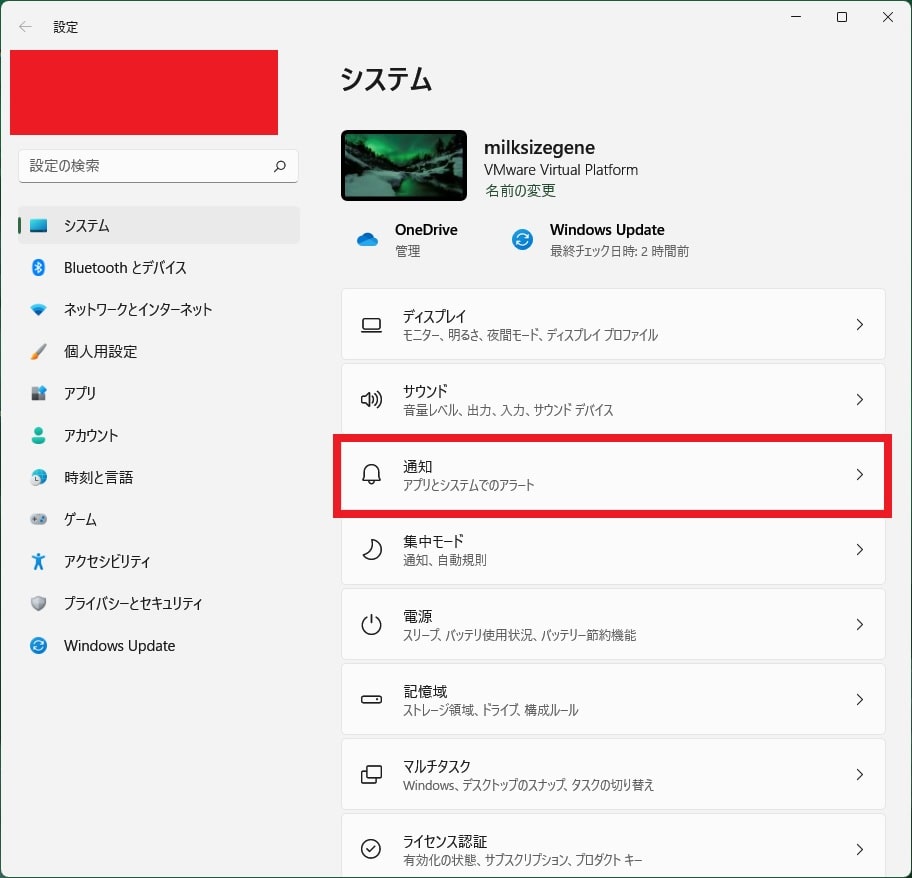Image resolution: width=912 pixels, height=878 pixels.
Task: Open Bluetooth とデバイス category
Action: pyautogui.click(x=159, y=267)
